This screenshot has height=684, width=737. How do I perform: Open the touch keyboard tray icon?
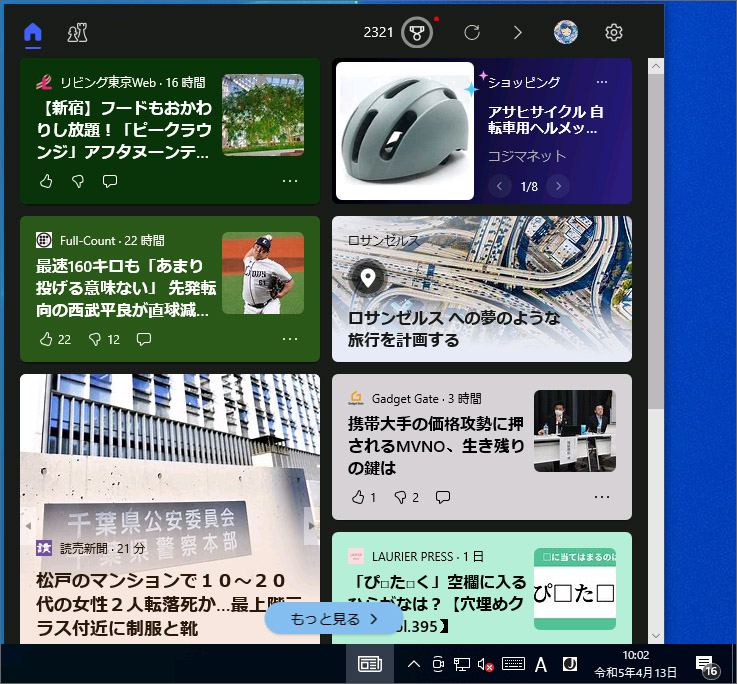pyautogui.click(x=513, y=664)
